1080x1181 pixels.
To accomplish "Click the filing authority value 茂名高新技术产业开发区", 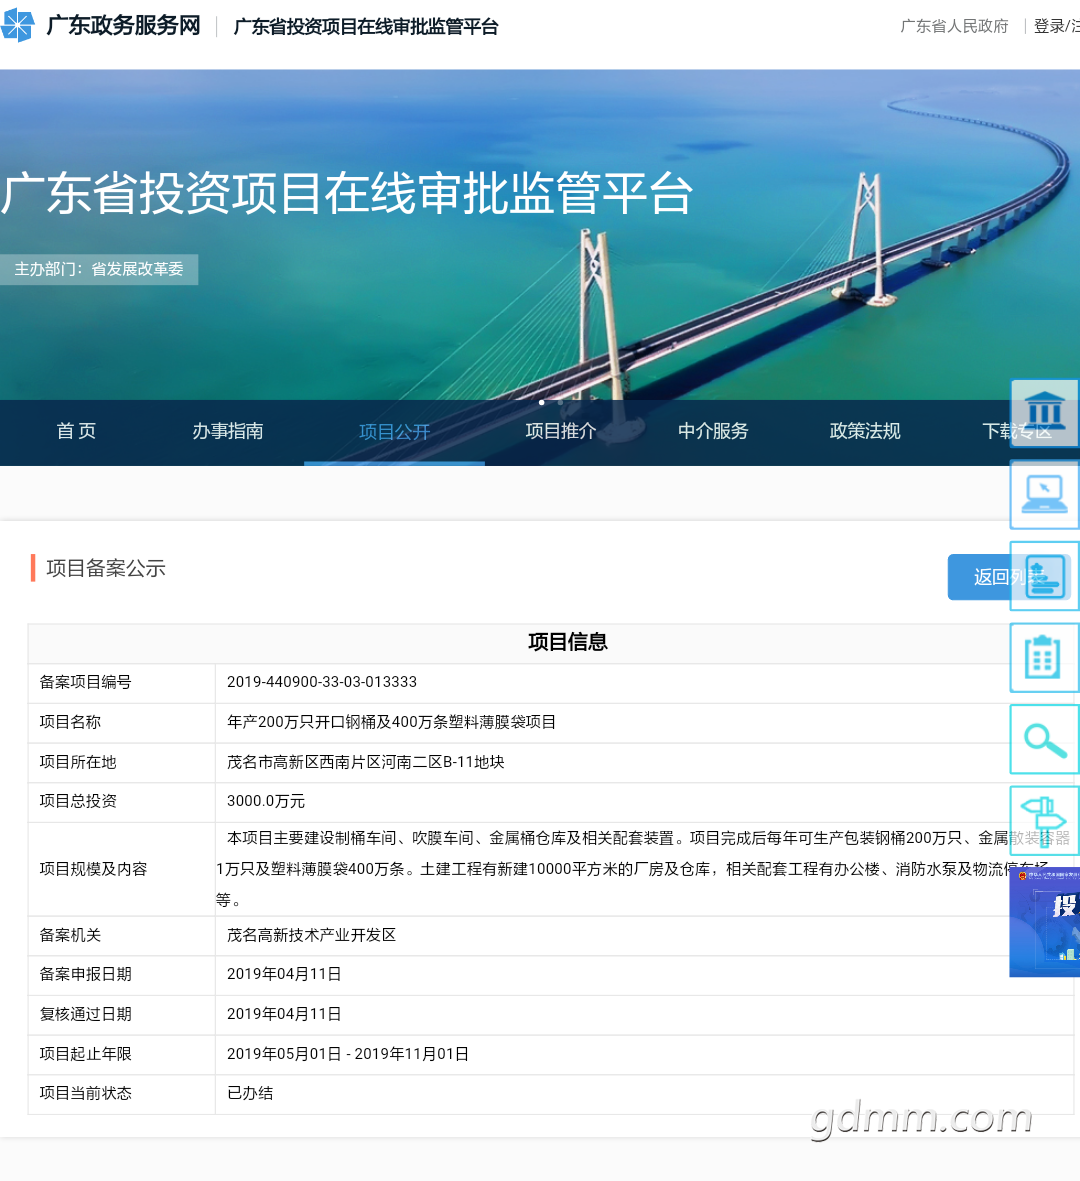I will 311,935.
